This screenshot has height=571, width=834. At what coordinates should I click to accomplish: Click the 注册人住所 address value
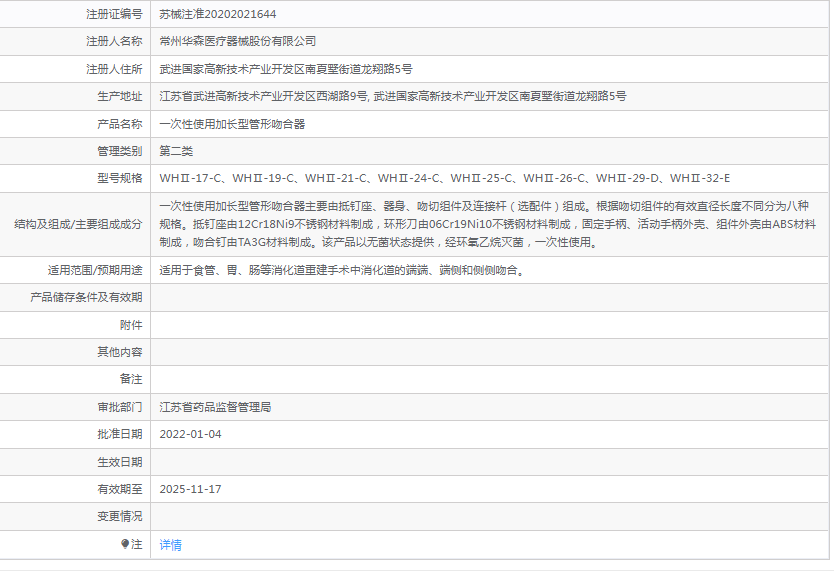click(286, 69)
